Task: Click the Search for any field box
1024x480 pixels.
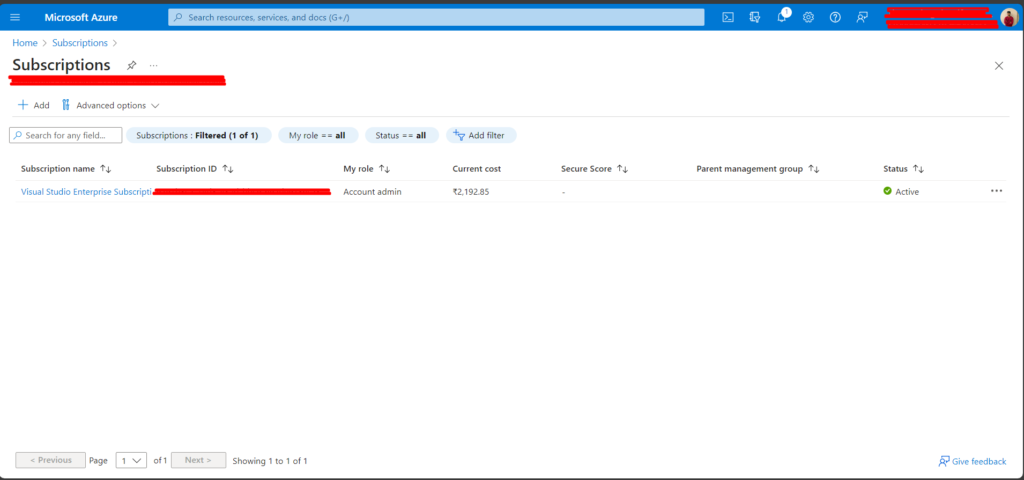Action: [x=66, y=135]
